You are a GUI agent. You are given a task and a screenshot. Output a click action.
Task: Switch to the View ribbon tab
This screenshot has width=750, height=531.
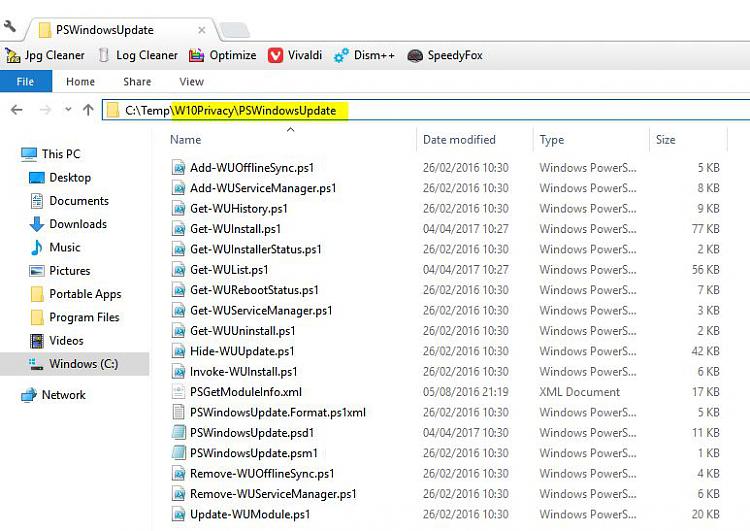[191, 82]
